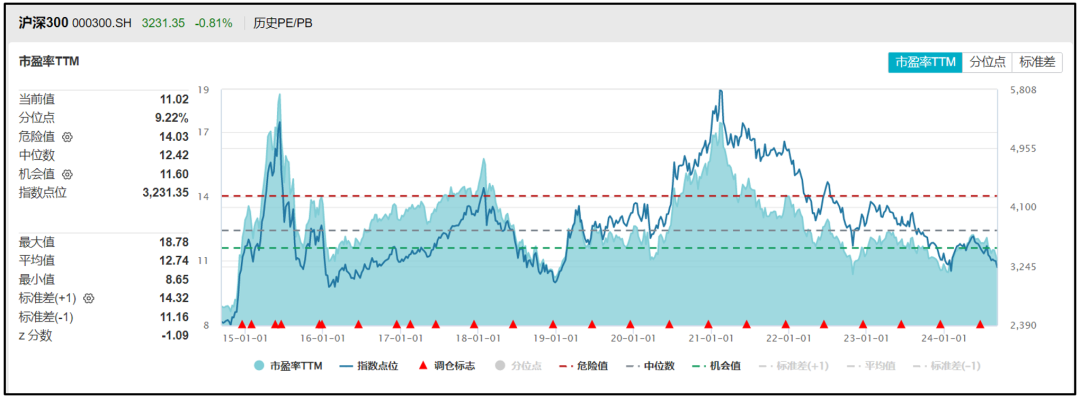
Task: Select the 市盈率TTM tab button
Action: (x=925, y=62)
